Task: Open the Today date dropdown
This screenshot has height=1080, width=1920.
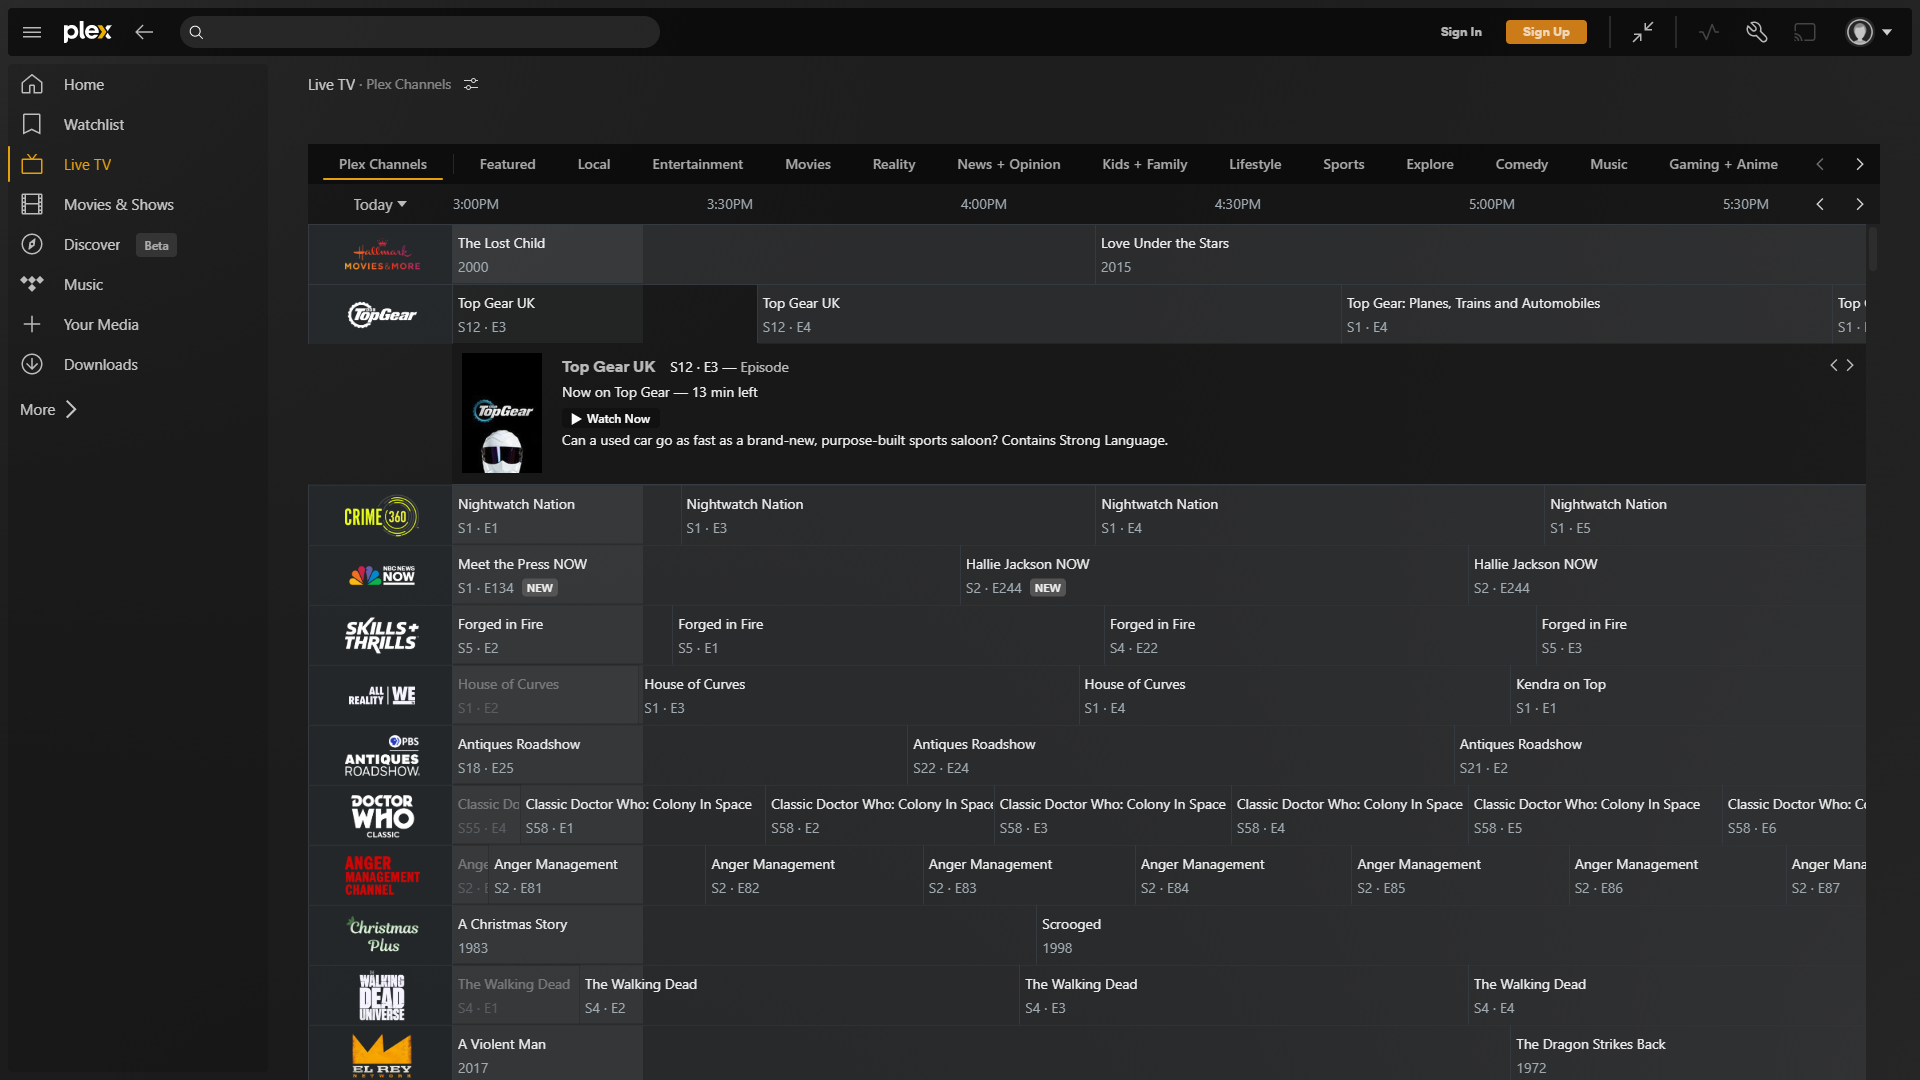Action: (x=379, y=204)
